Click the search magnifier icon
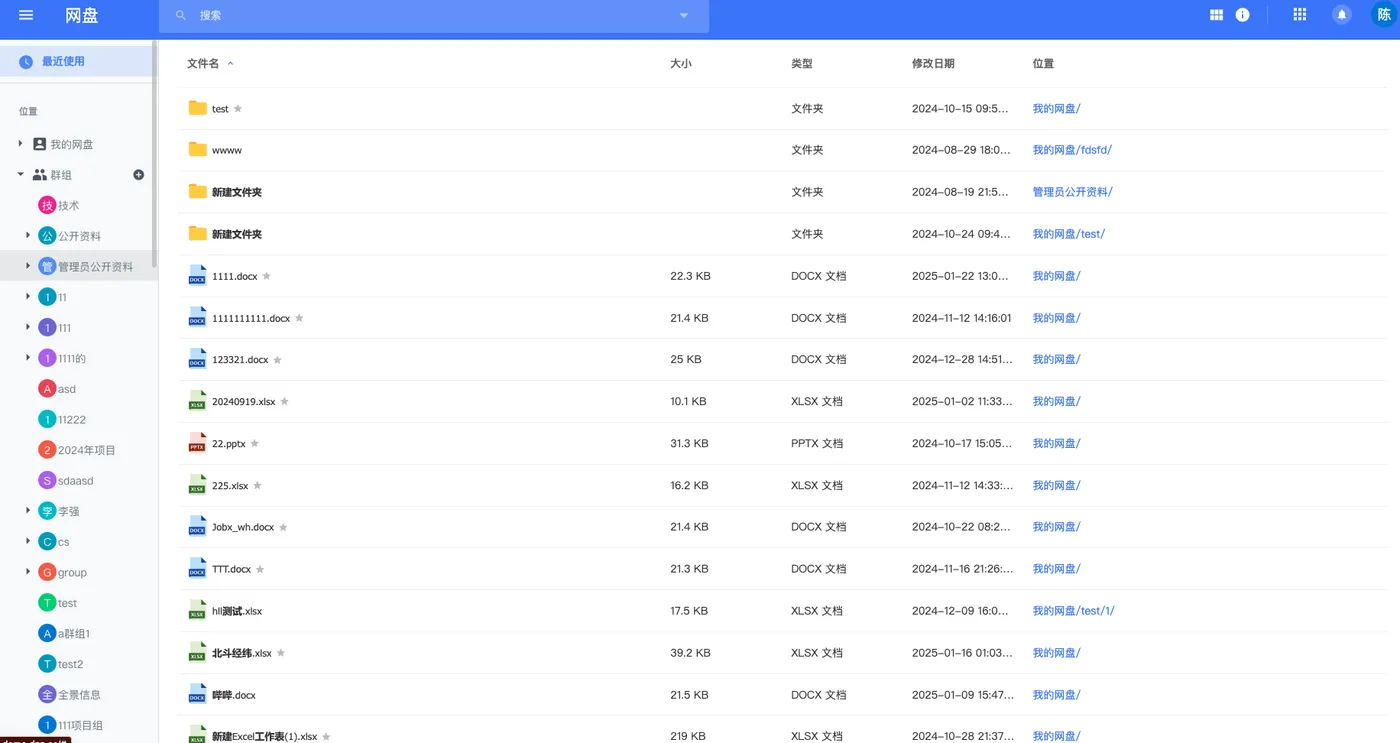 [181, 16]
